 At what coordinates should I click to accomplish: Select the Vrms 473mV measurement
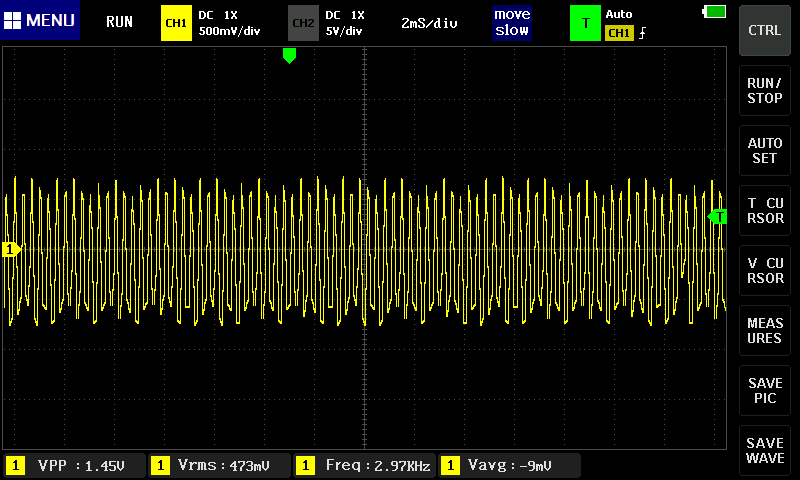click(x=220, y=465)
